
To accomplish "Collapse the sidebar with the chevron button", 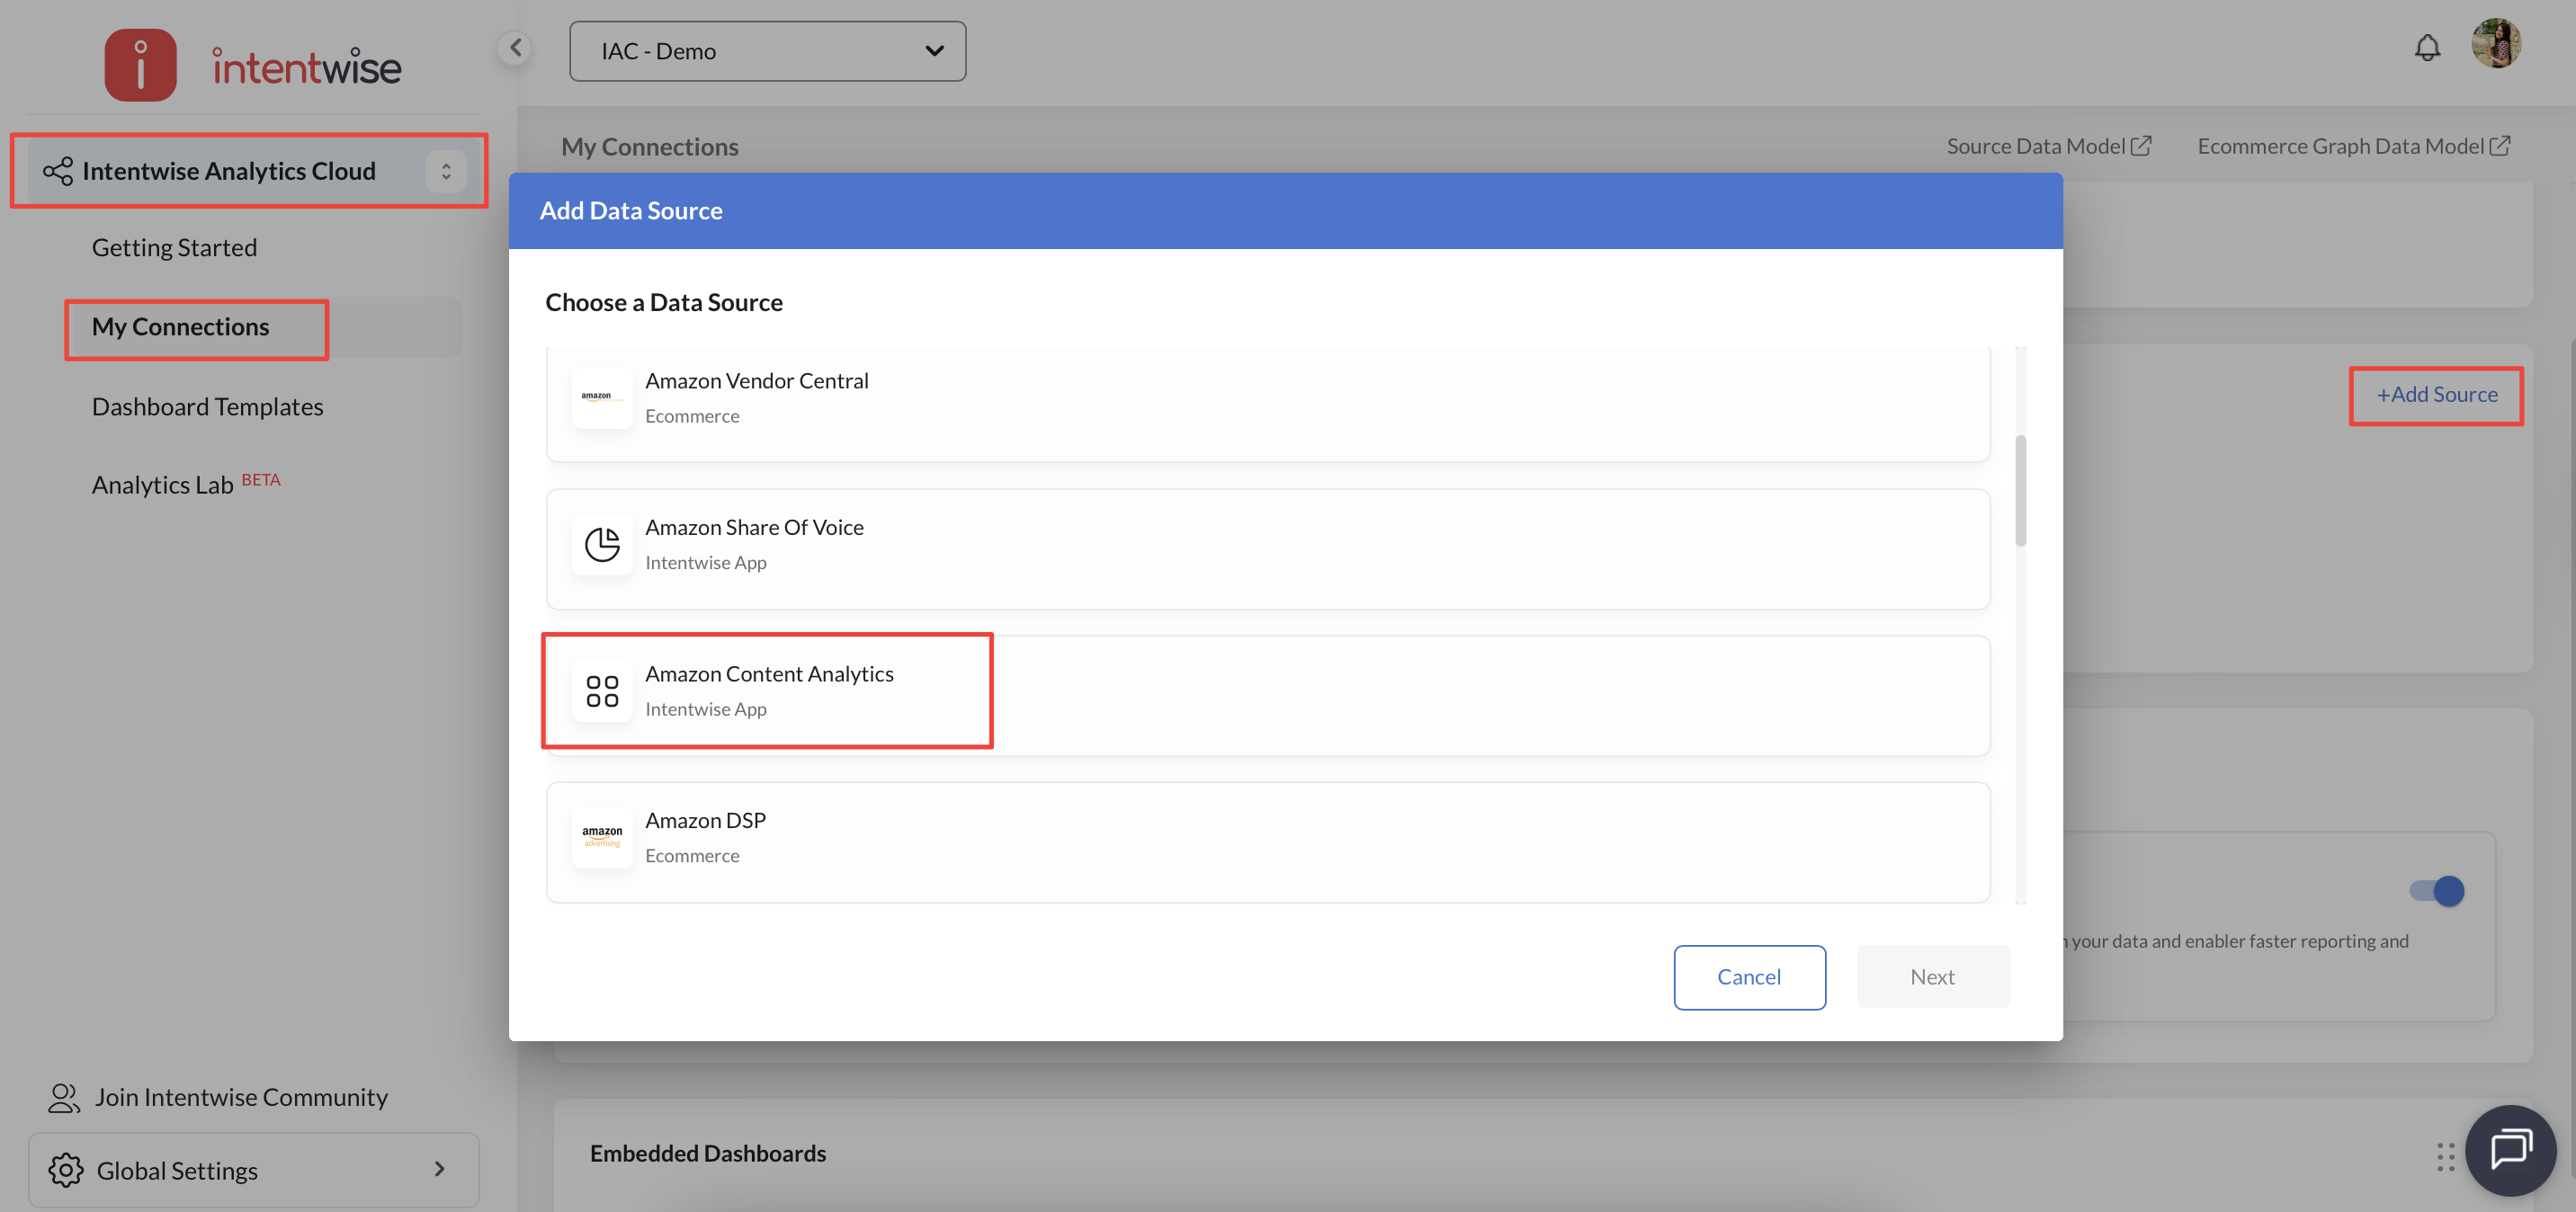I will point(515,47).
